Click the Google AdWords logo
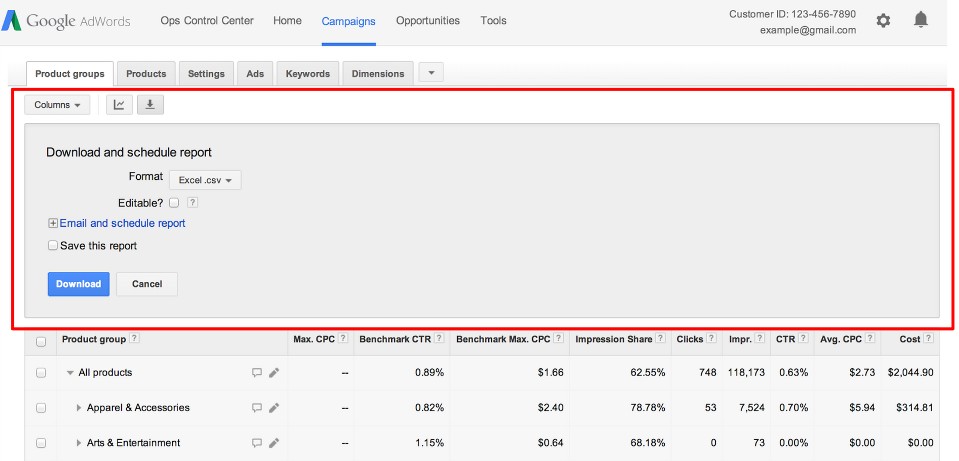 [66, 21]
